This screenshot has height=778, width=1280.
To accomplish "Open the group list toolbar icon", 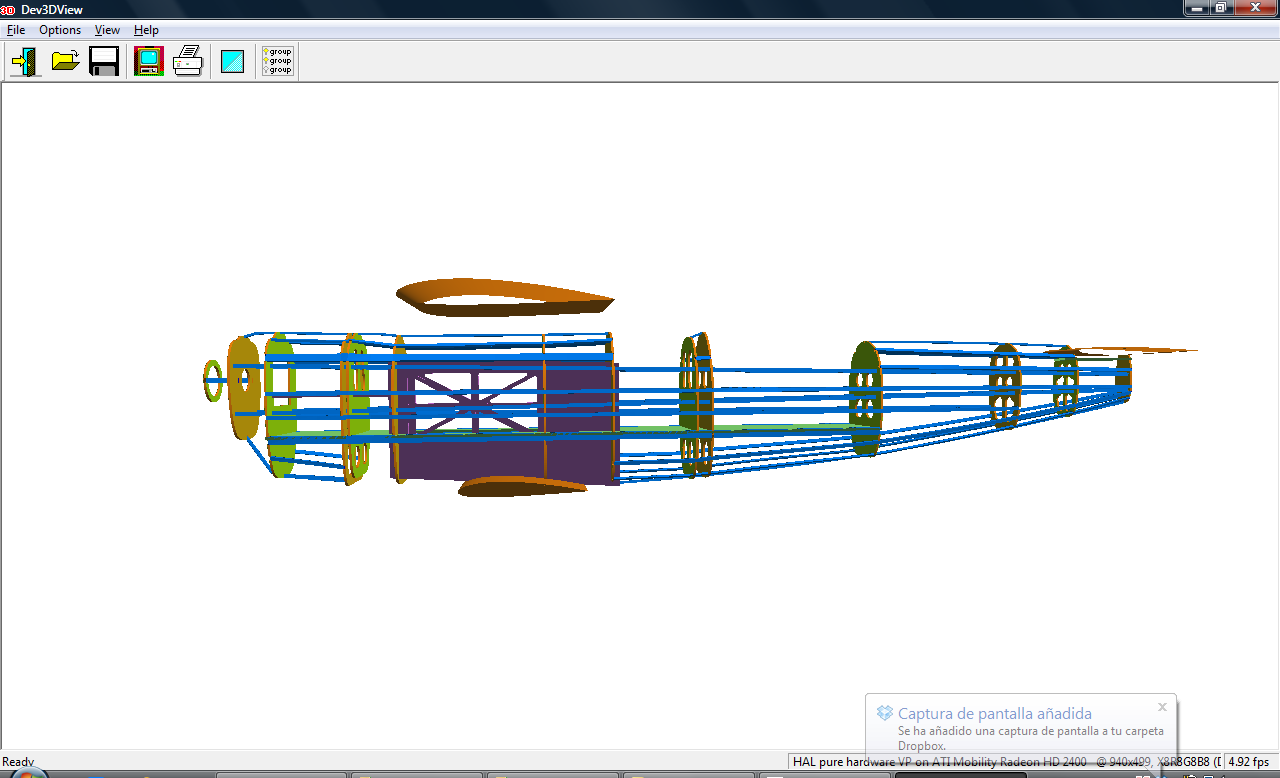I will click(277, 62).
